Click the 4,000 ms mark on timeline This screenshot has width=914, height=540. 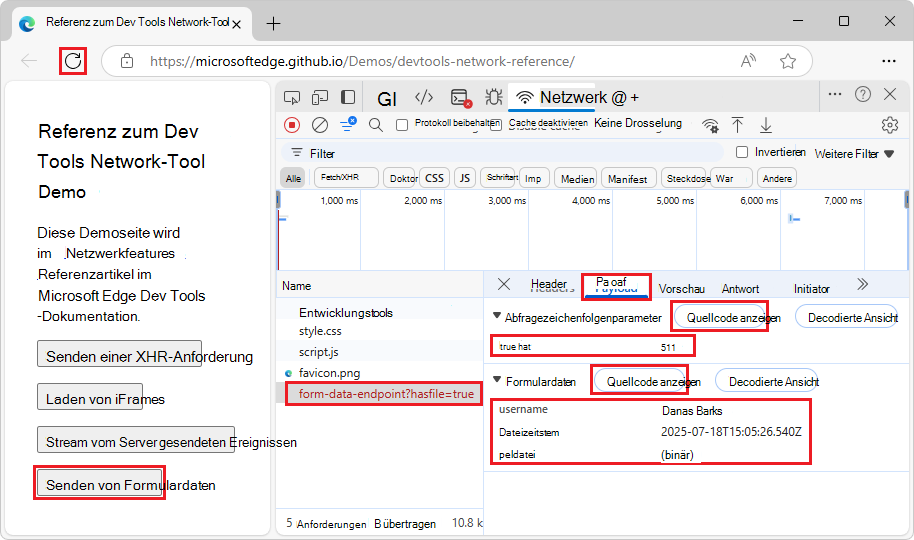pos(590,201)
